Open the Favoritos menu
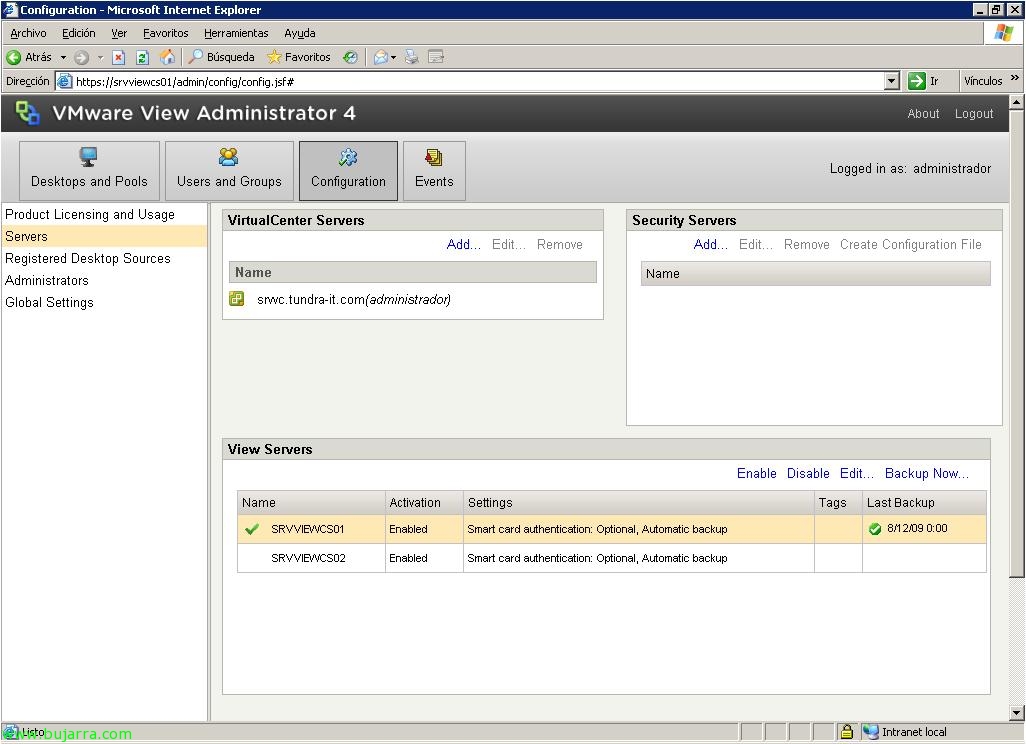Viewport: 1026px width, 744px height. (166, 33)
